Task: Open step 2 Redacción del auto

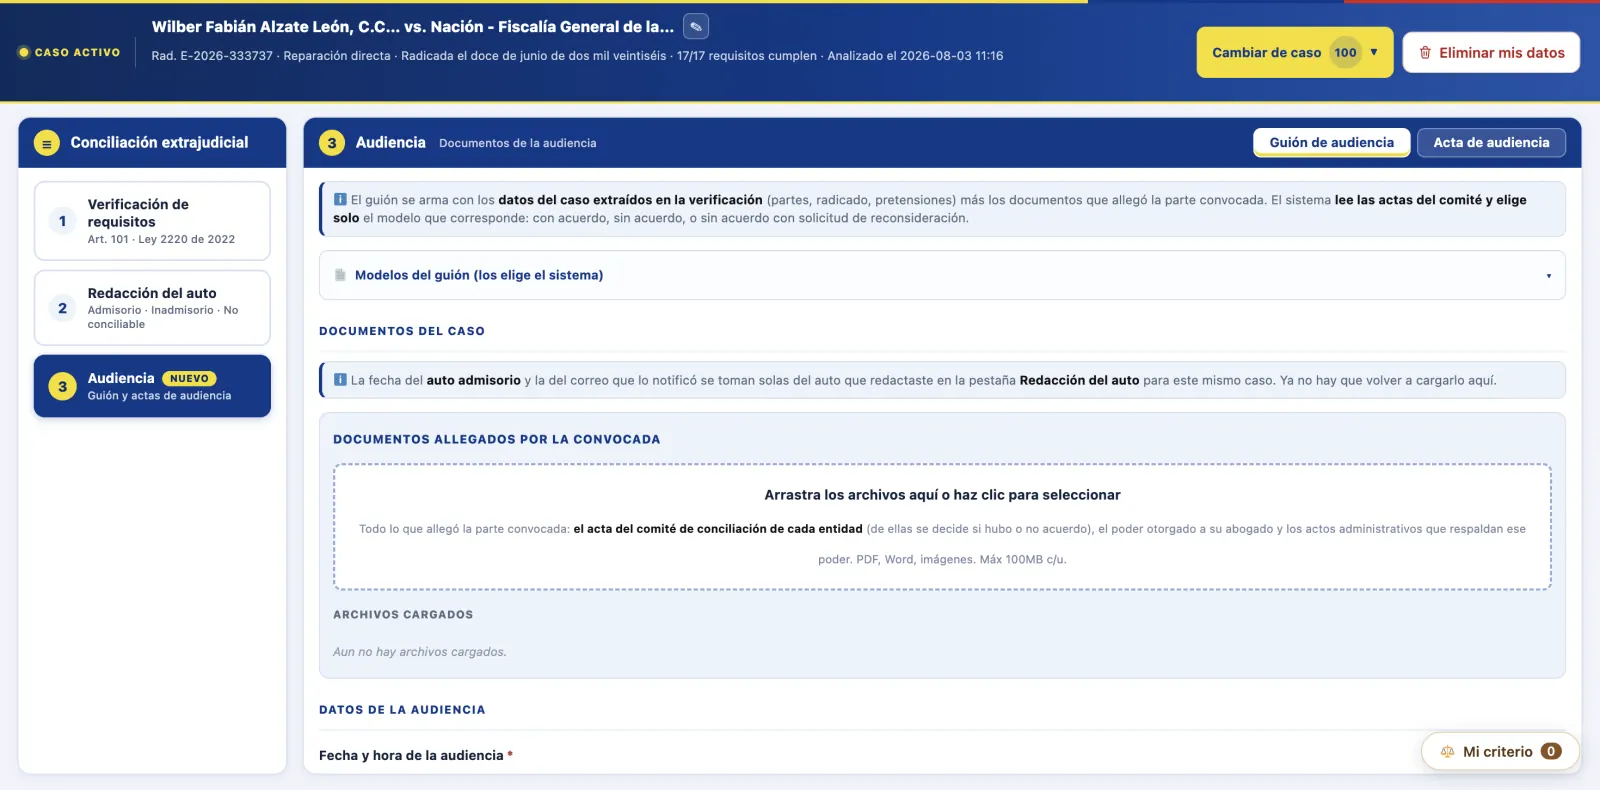Action: point(152,308)
